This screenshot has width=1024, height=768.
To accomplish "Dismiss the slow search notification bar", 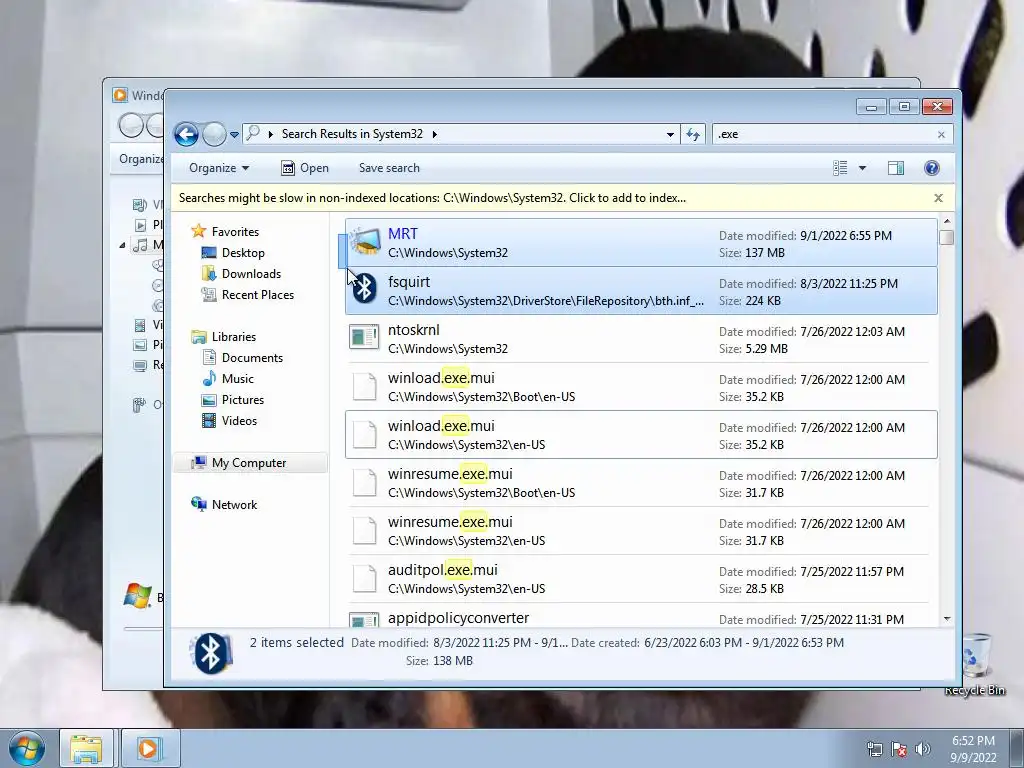I will (938, 198).
